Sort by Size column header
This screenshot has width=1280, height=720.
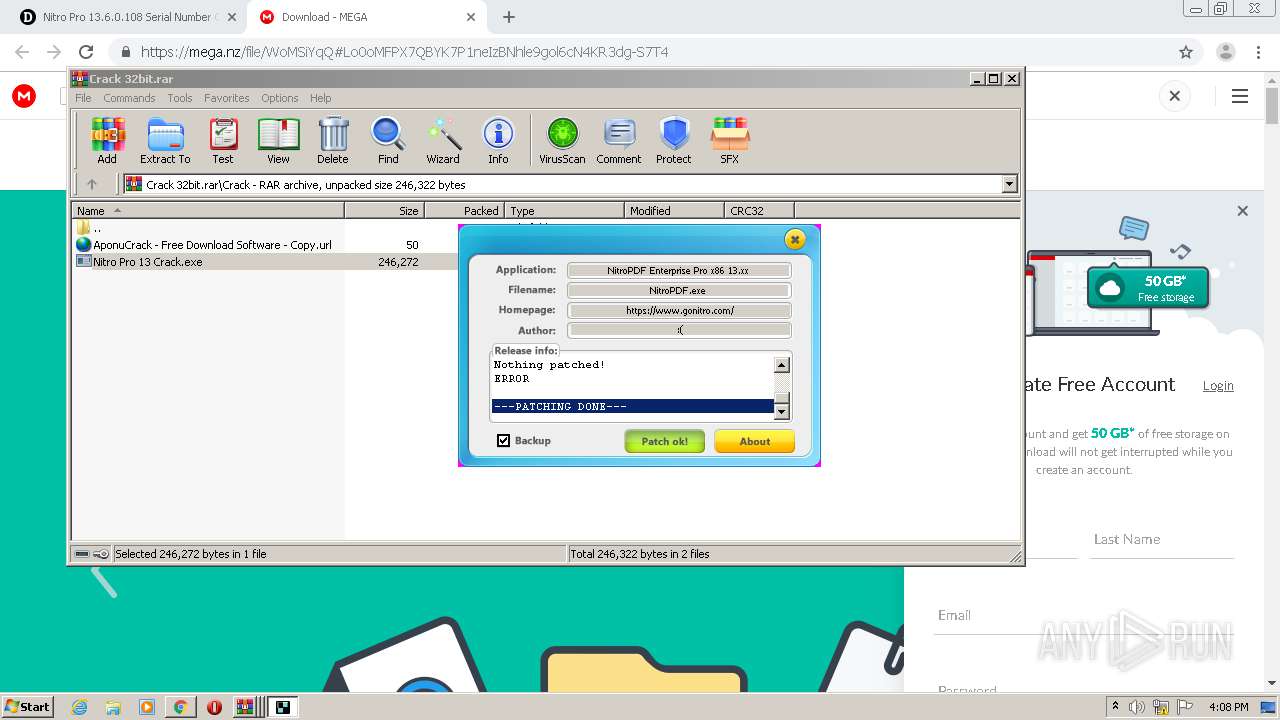(385, 211)
